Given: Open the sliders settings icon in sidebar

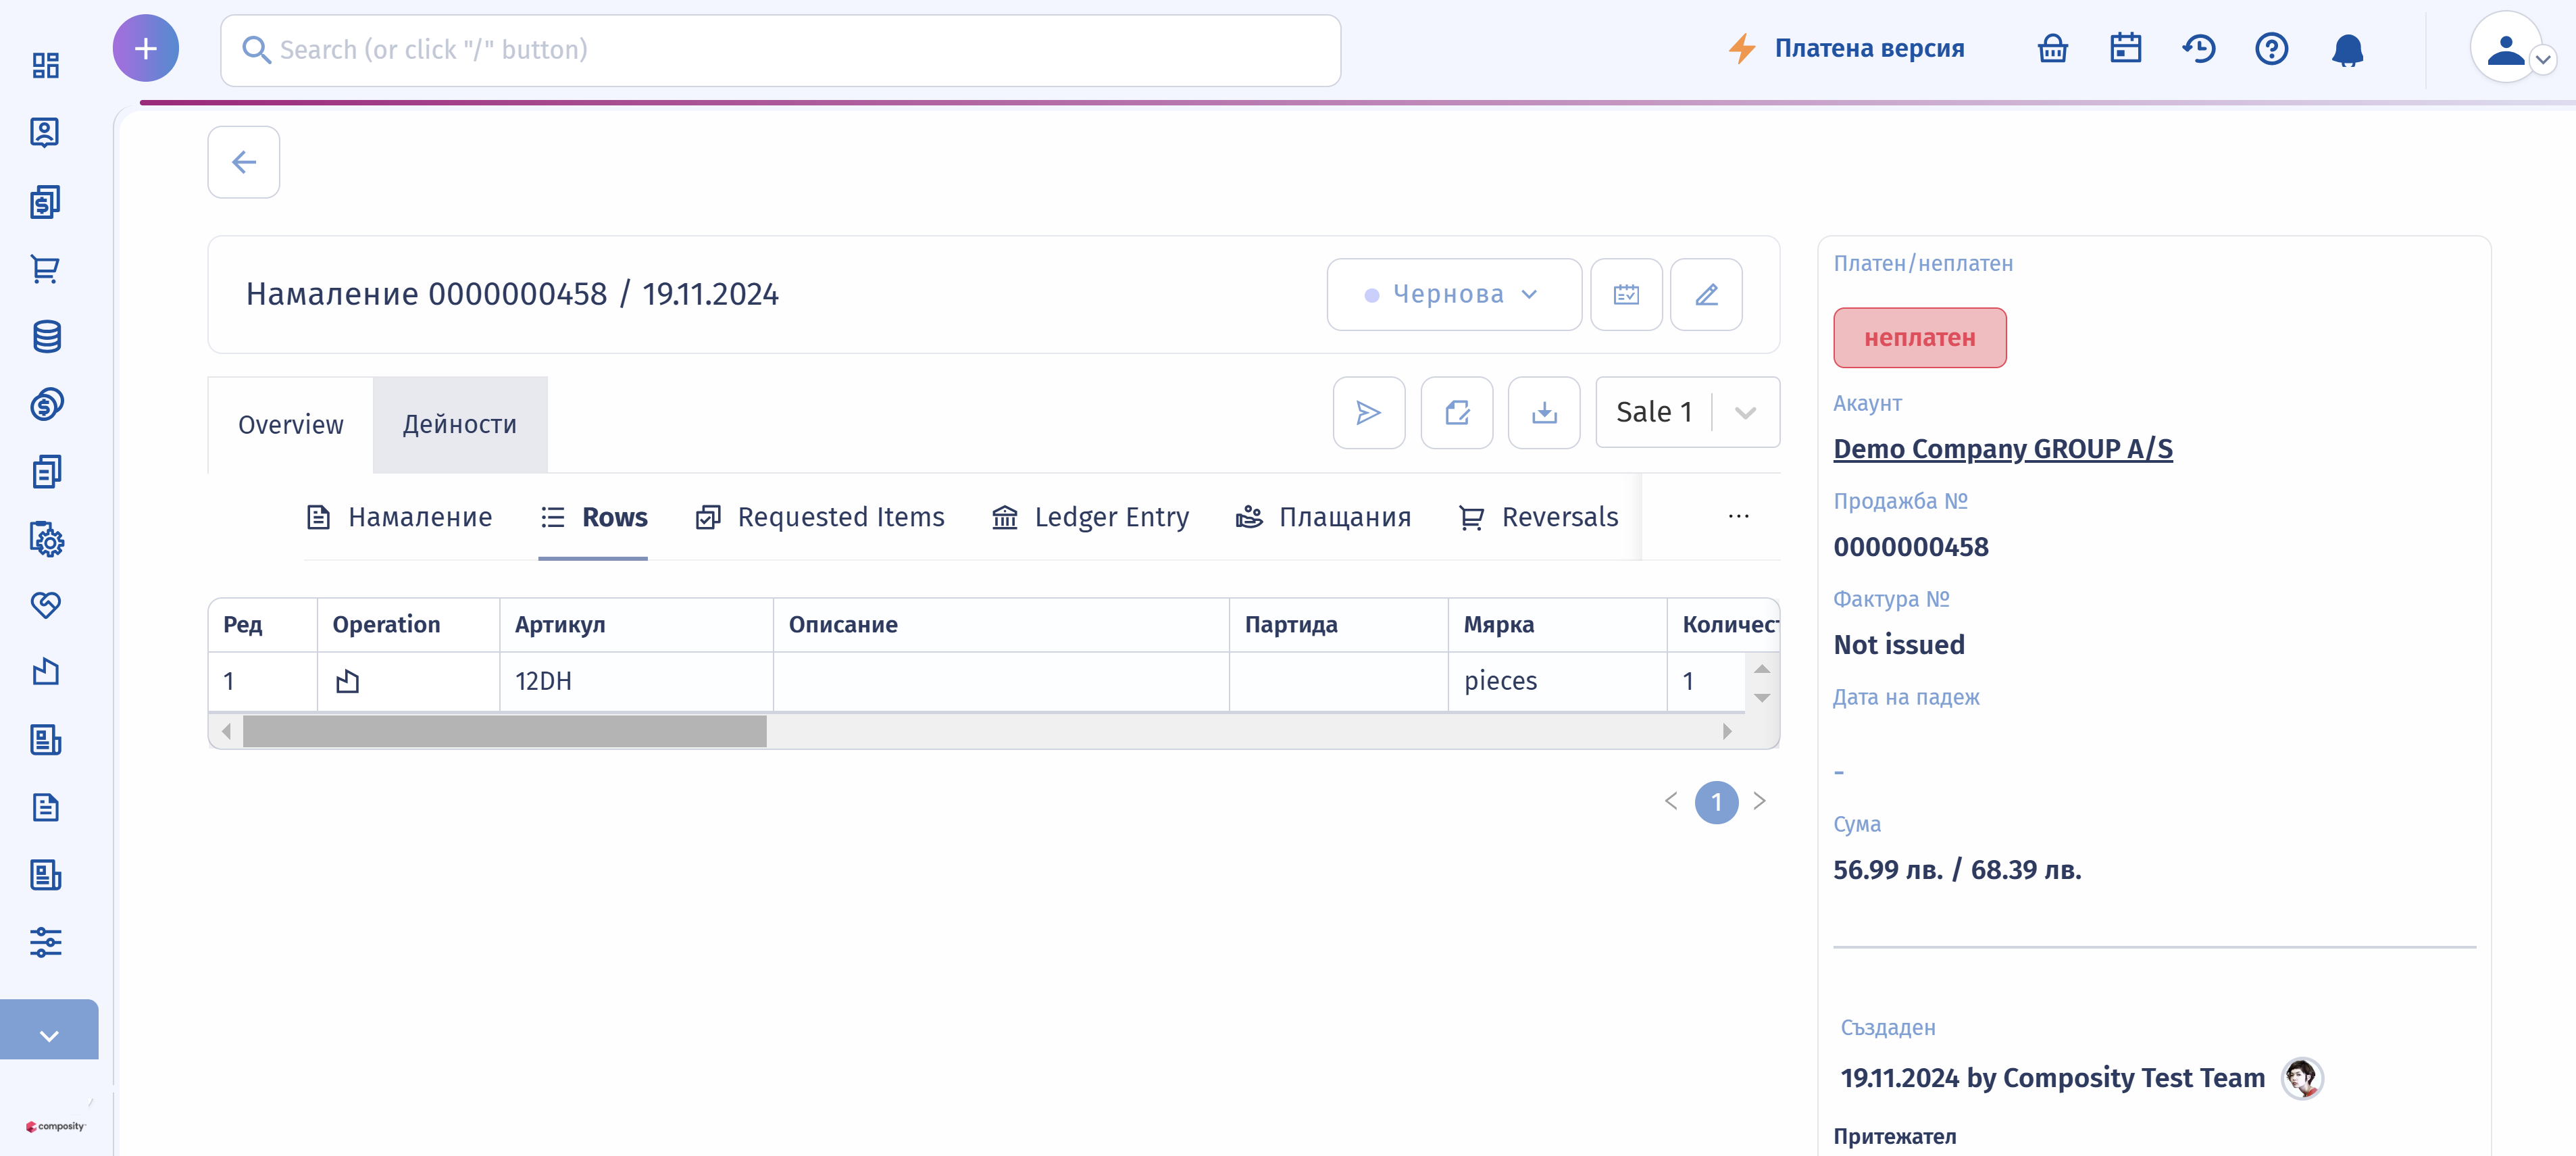Looking at the screenshot, I should tap(46, 942).
